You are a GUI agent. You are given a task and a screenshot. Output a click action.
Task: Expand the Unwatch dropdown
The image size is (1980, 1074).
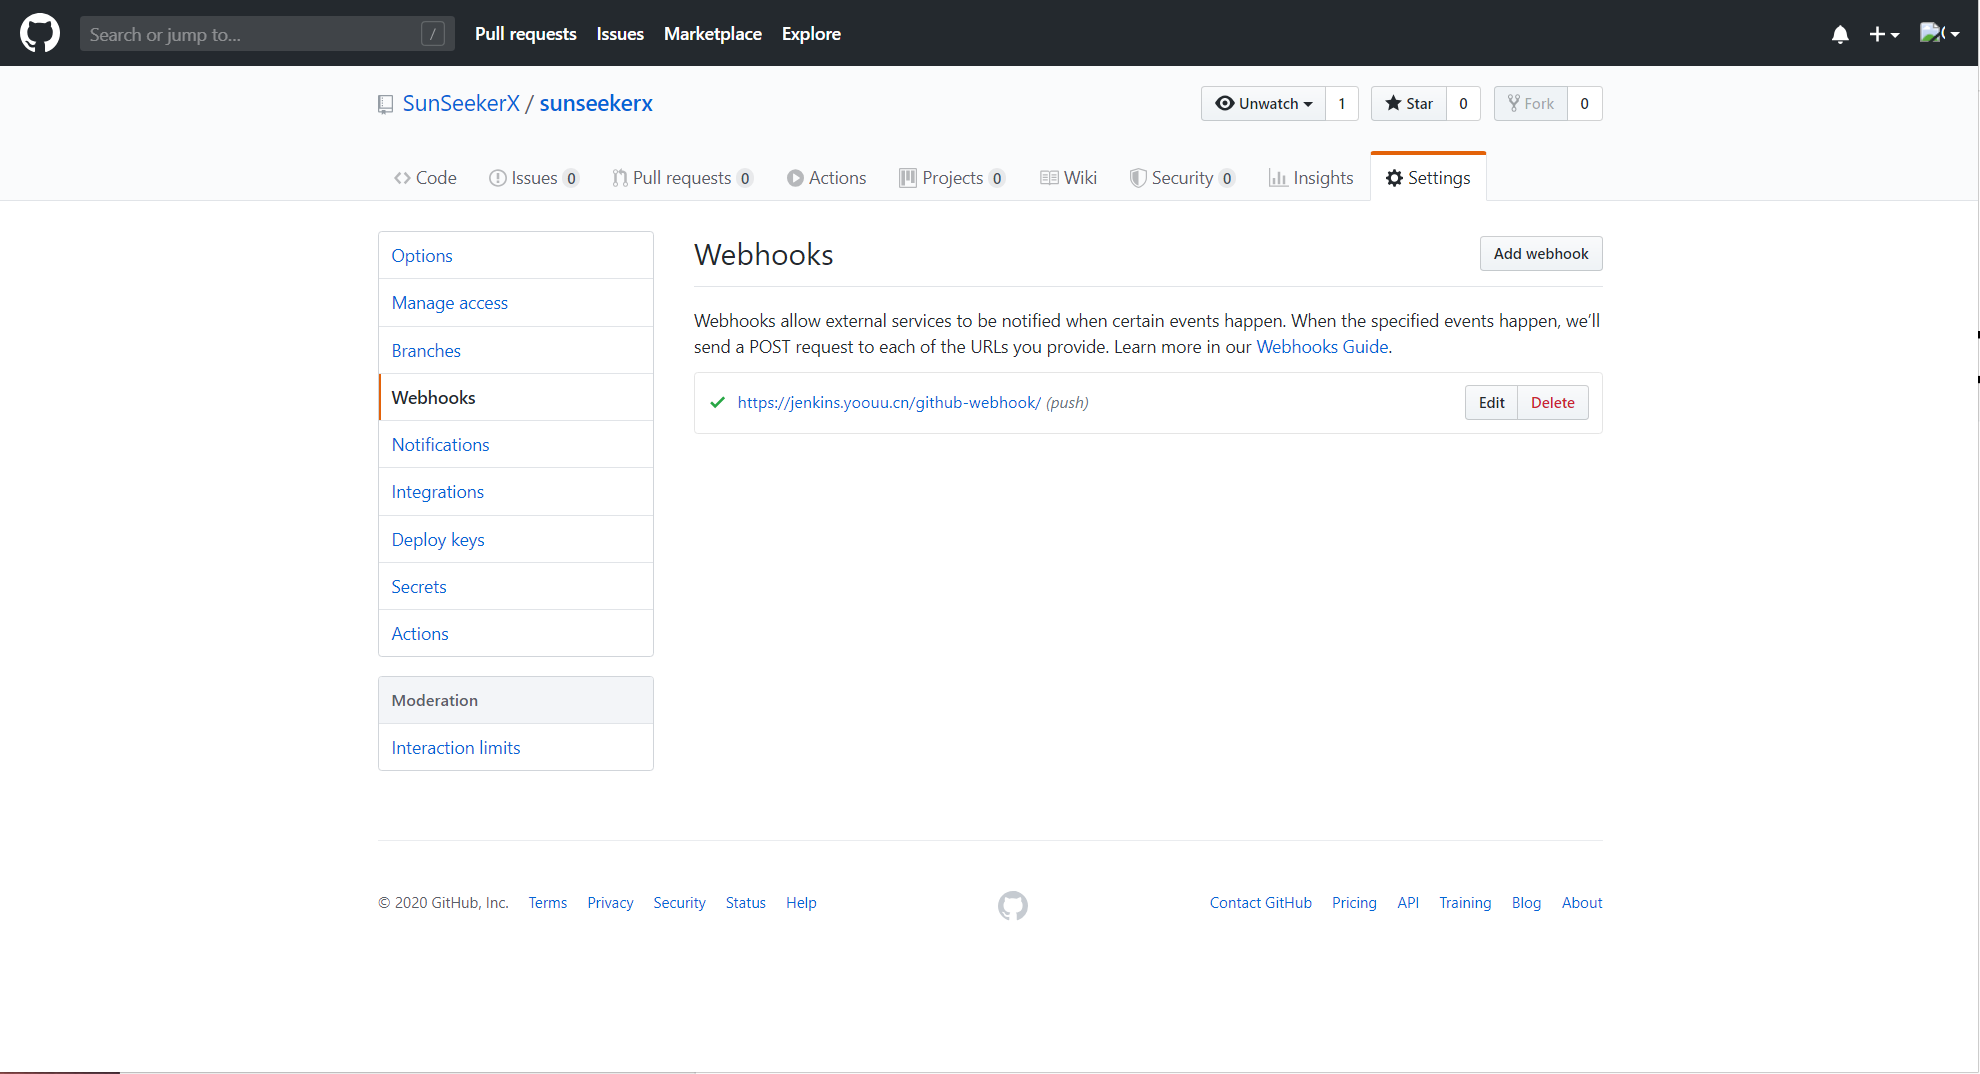point(1263,104)
